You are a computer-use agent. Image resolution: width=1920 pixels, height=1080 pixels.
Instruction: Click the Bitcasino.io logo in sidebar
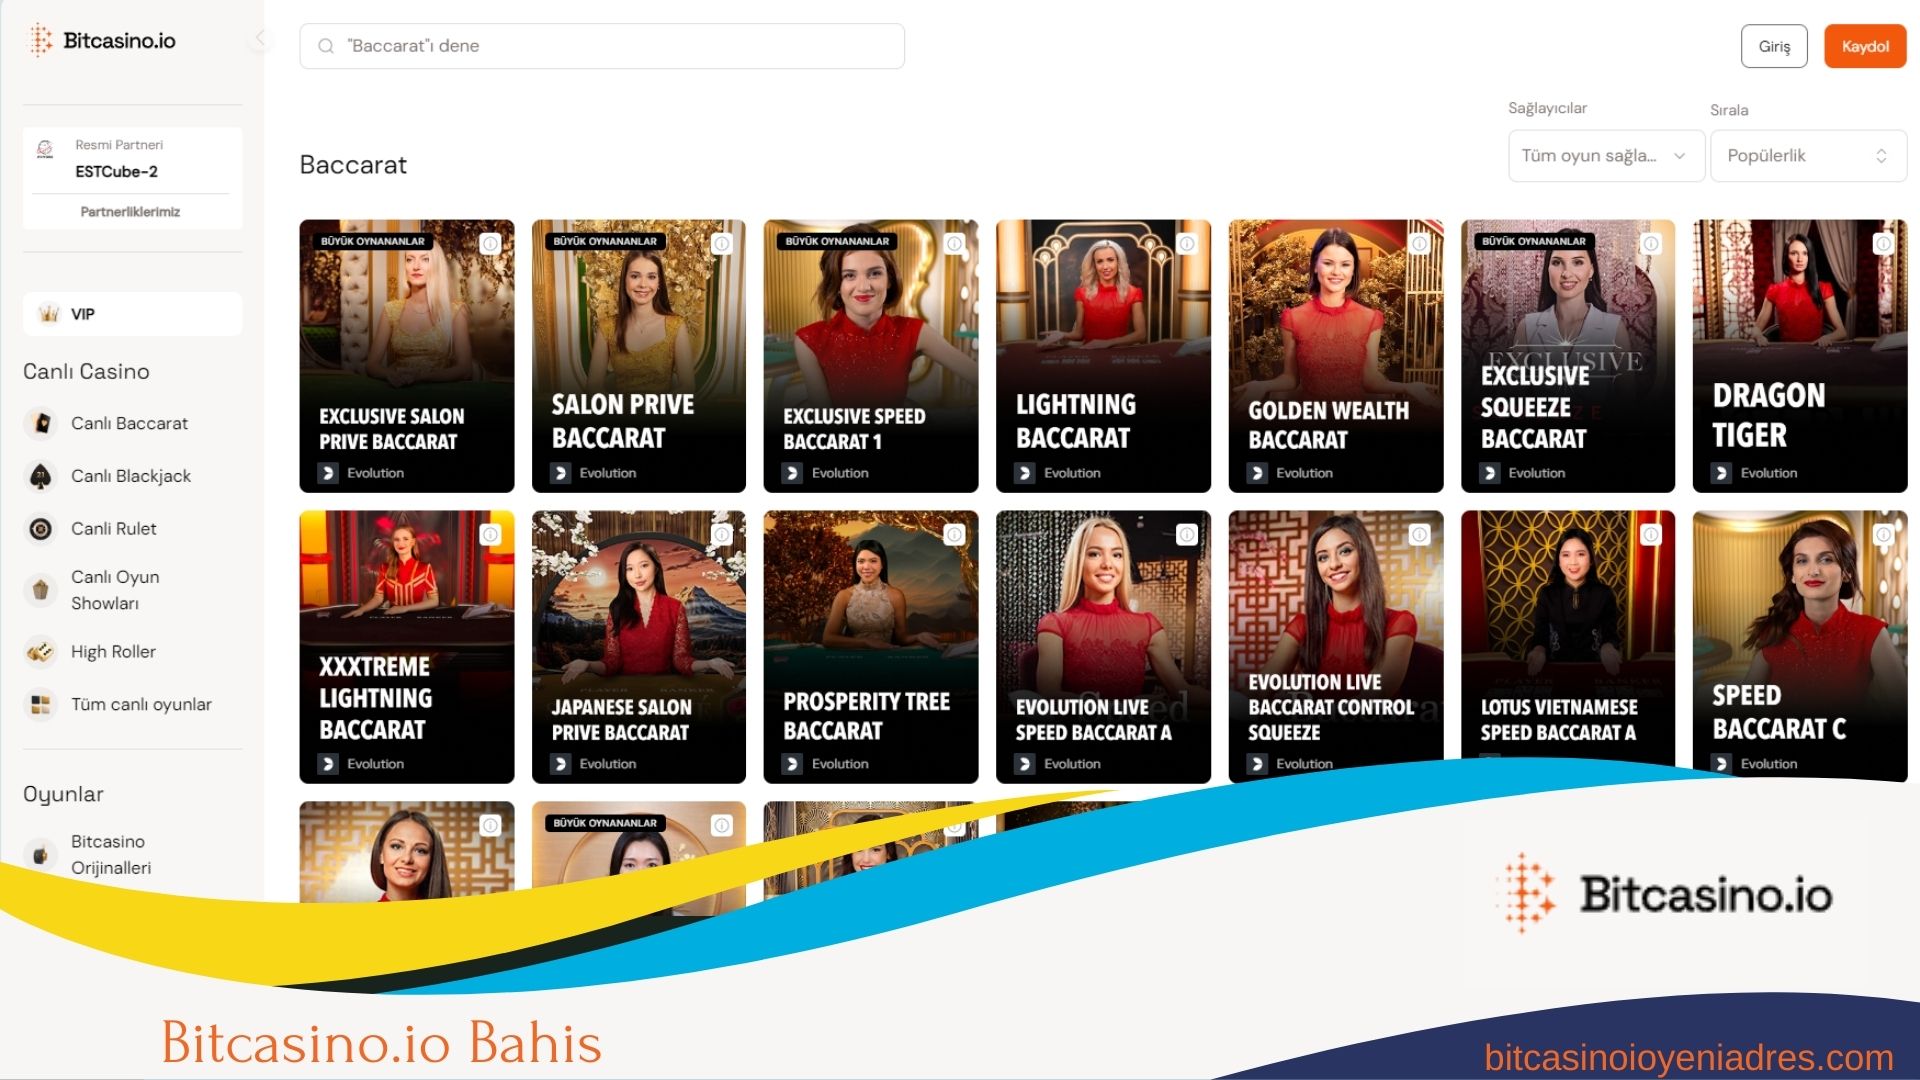(101, 41)
